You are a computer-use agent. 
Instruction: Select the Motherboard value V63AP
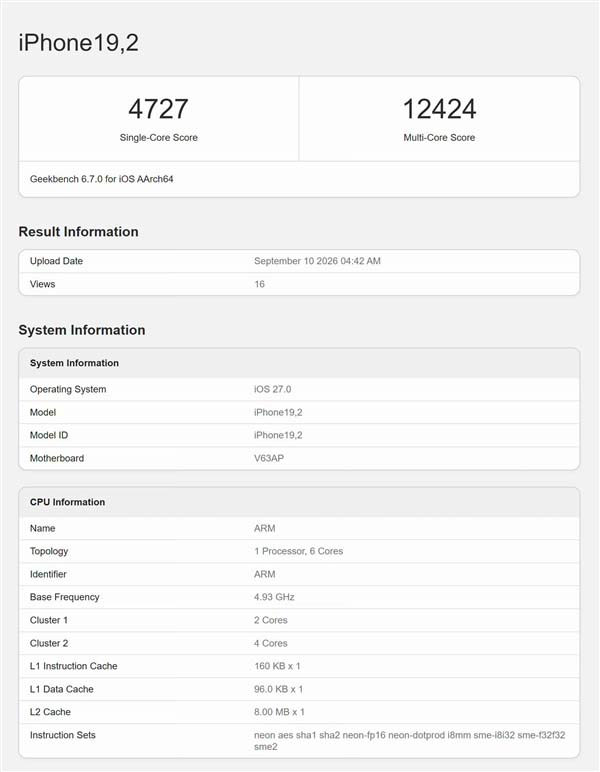tap(269, 458)
